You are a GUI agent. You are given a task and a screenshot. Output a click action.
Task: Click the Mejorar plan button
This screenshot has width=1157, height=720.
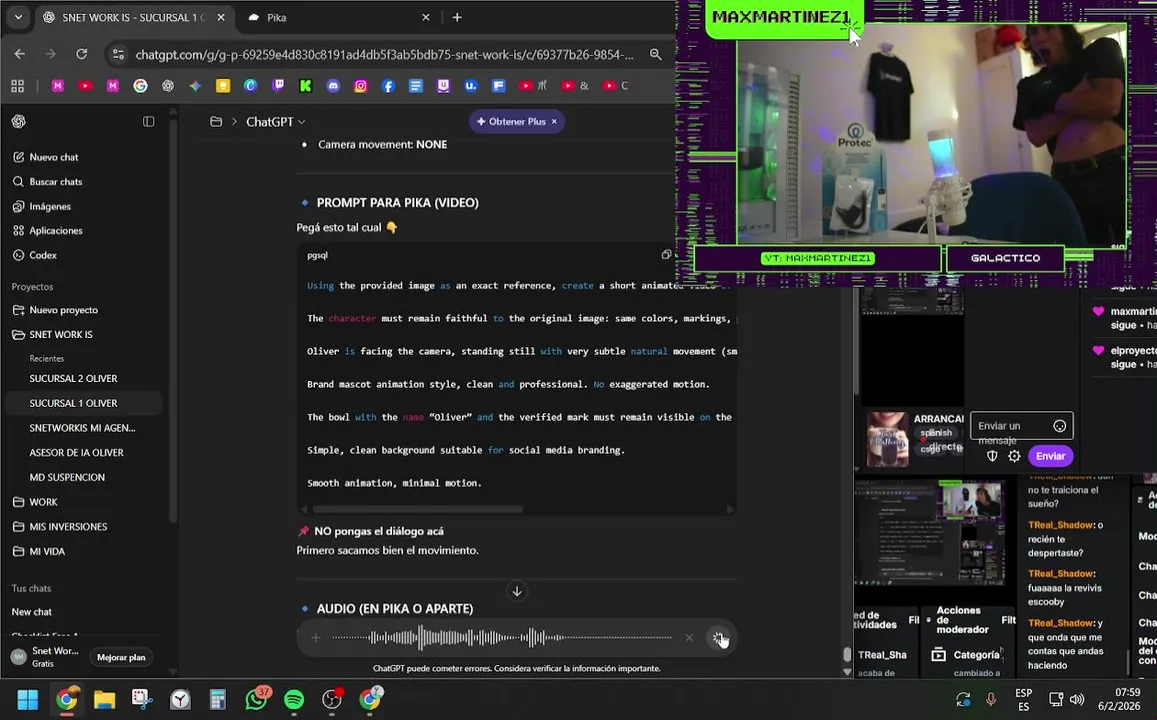[121, 657]
